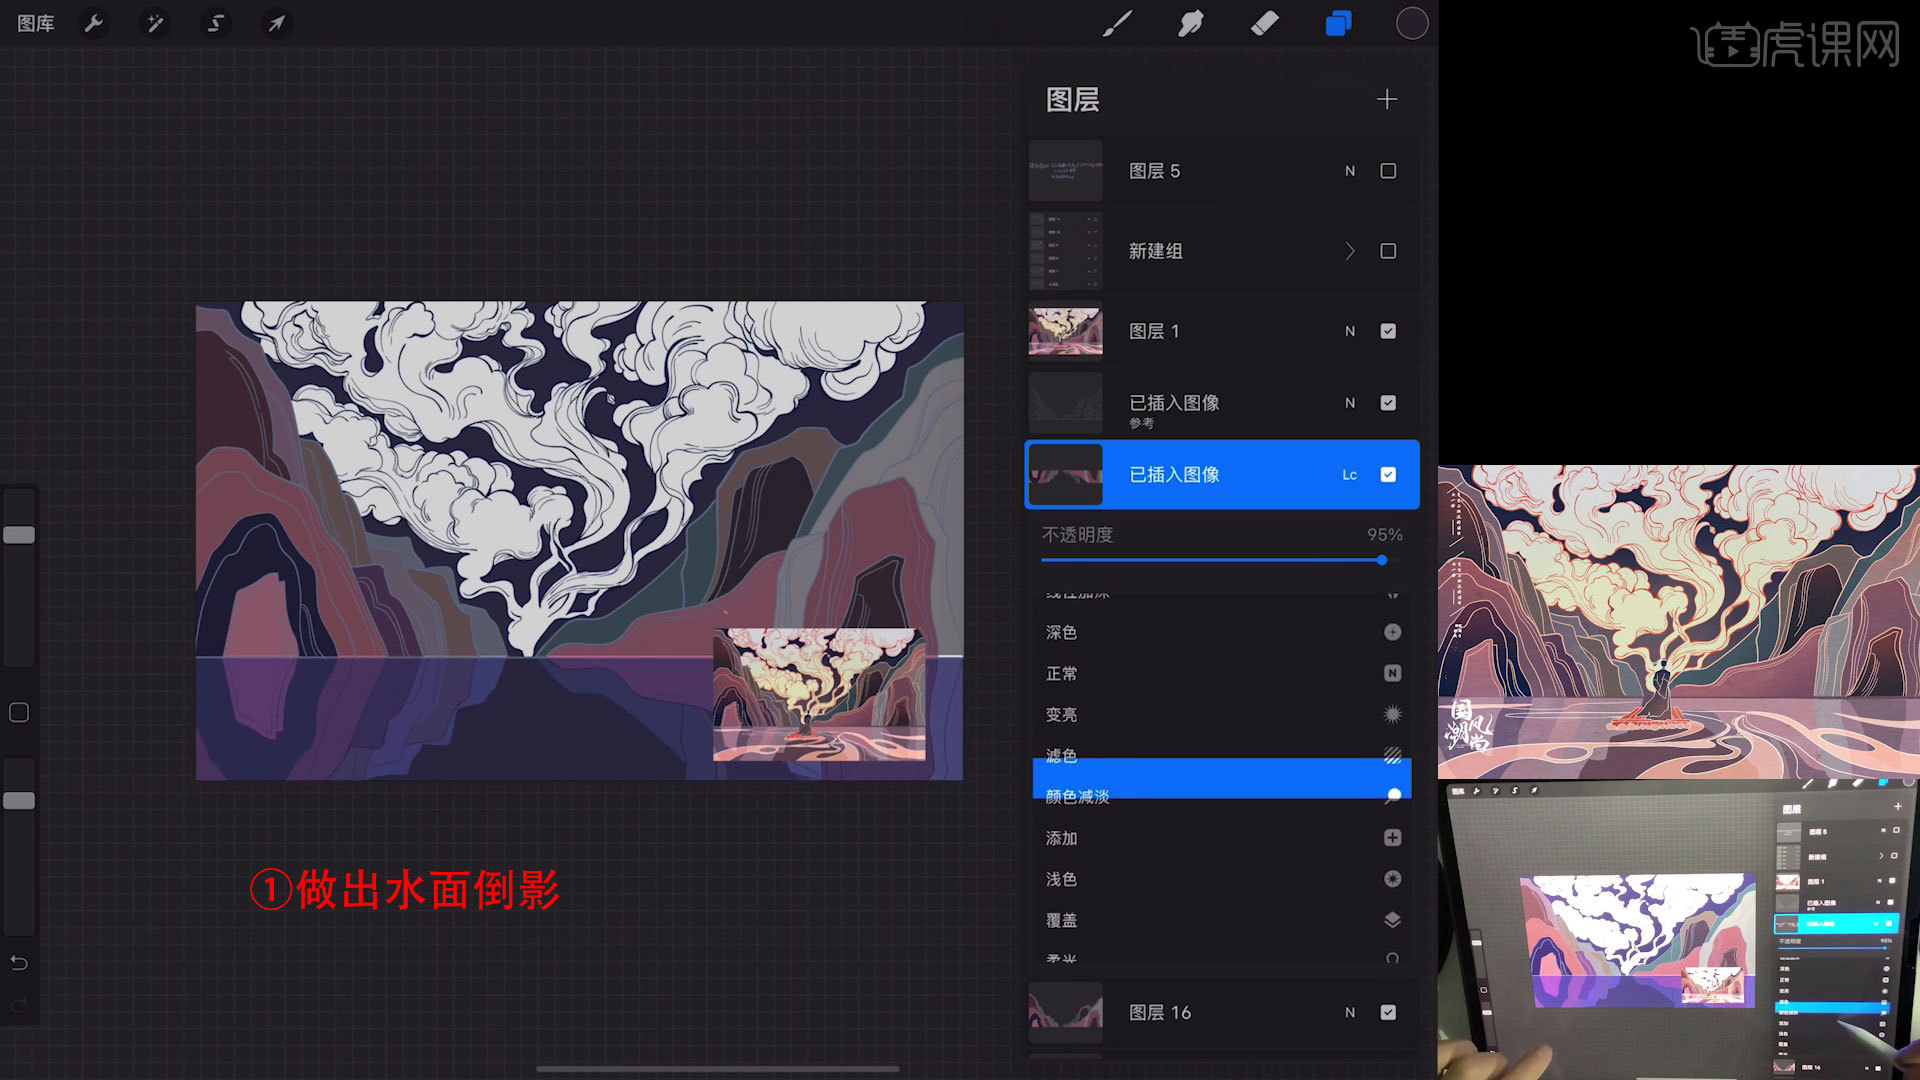Open the Actions wrench menu
Image resolution: width=1920 pixels, height=1080 pixels.
click(94, 23)
